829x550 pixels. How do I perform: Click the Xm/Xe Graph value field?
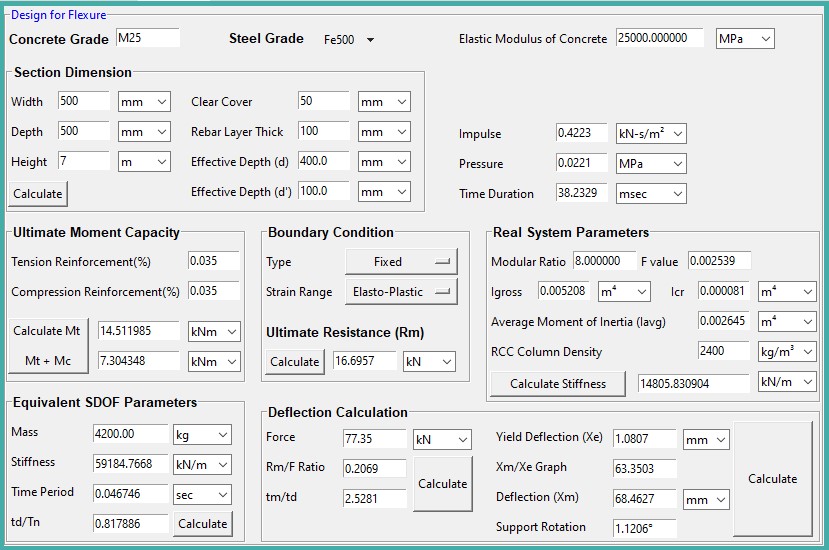pos(644,469)
